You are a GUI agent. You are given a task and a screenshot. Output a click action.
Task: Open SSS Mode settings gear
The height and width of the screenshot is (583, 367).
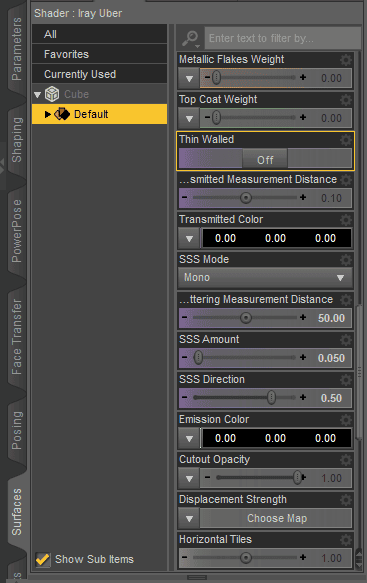click(346, 260)
